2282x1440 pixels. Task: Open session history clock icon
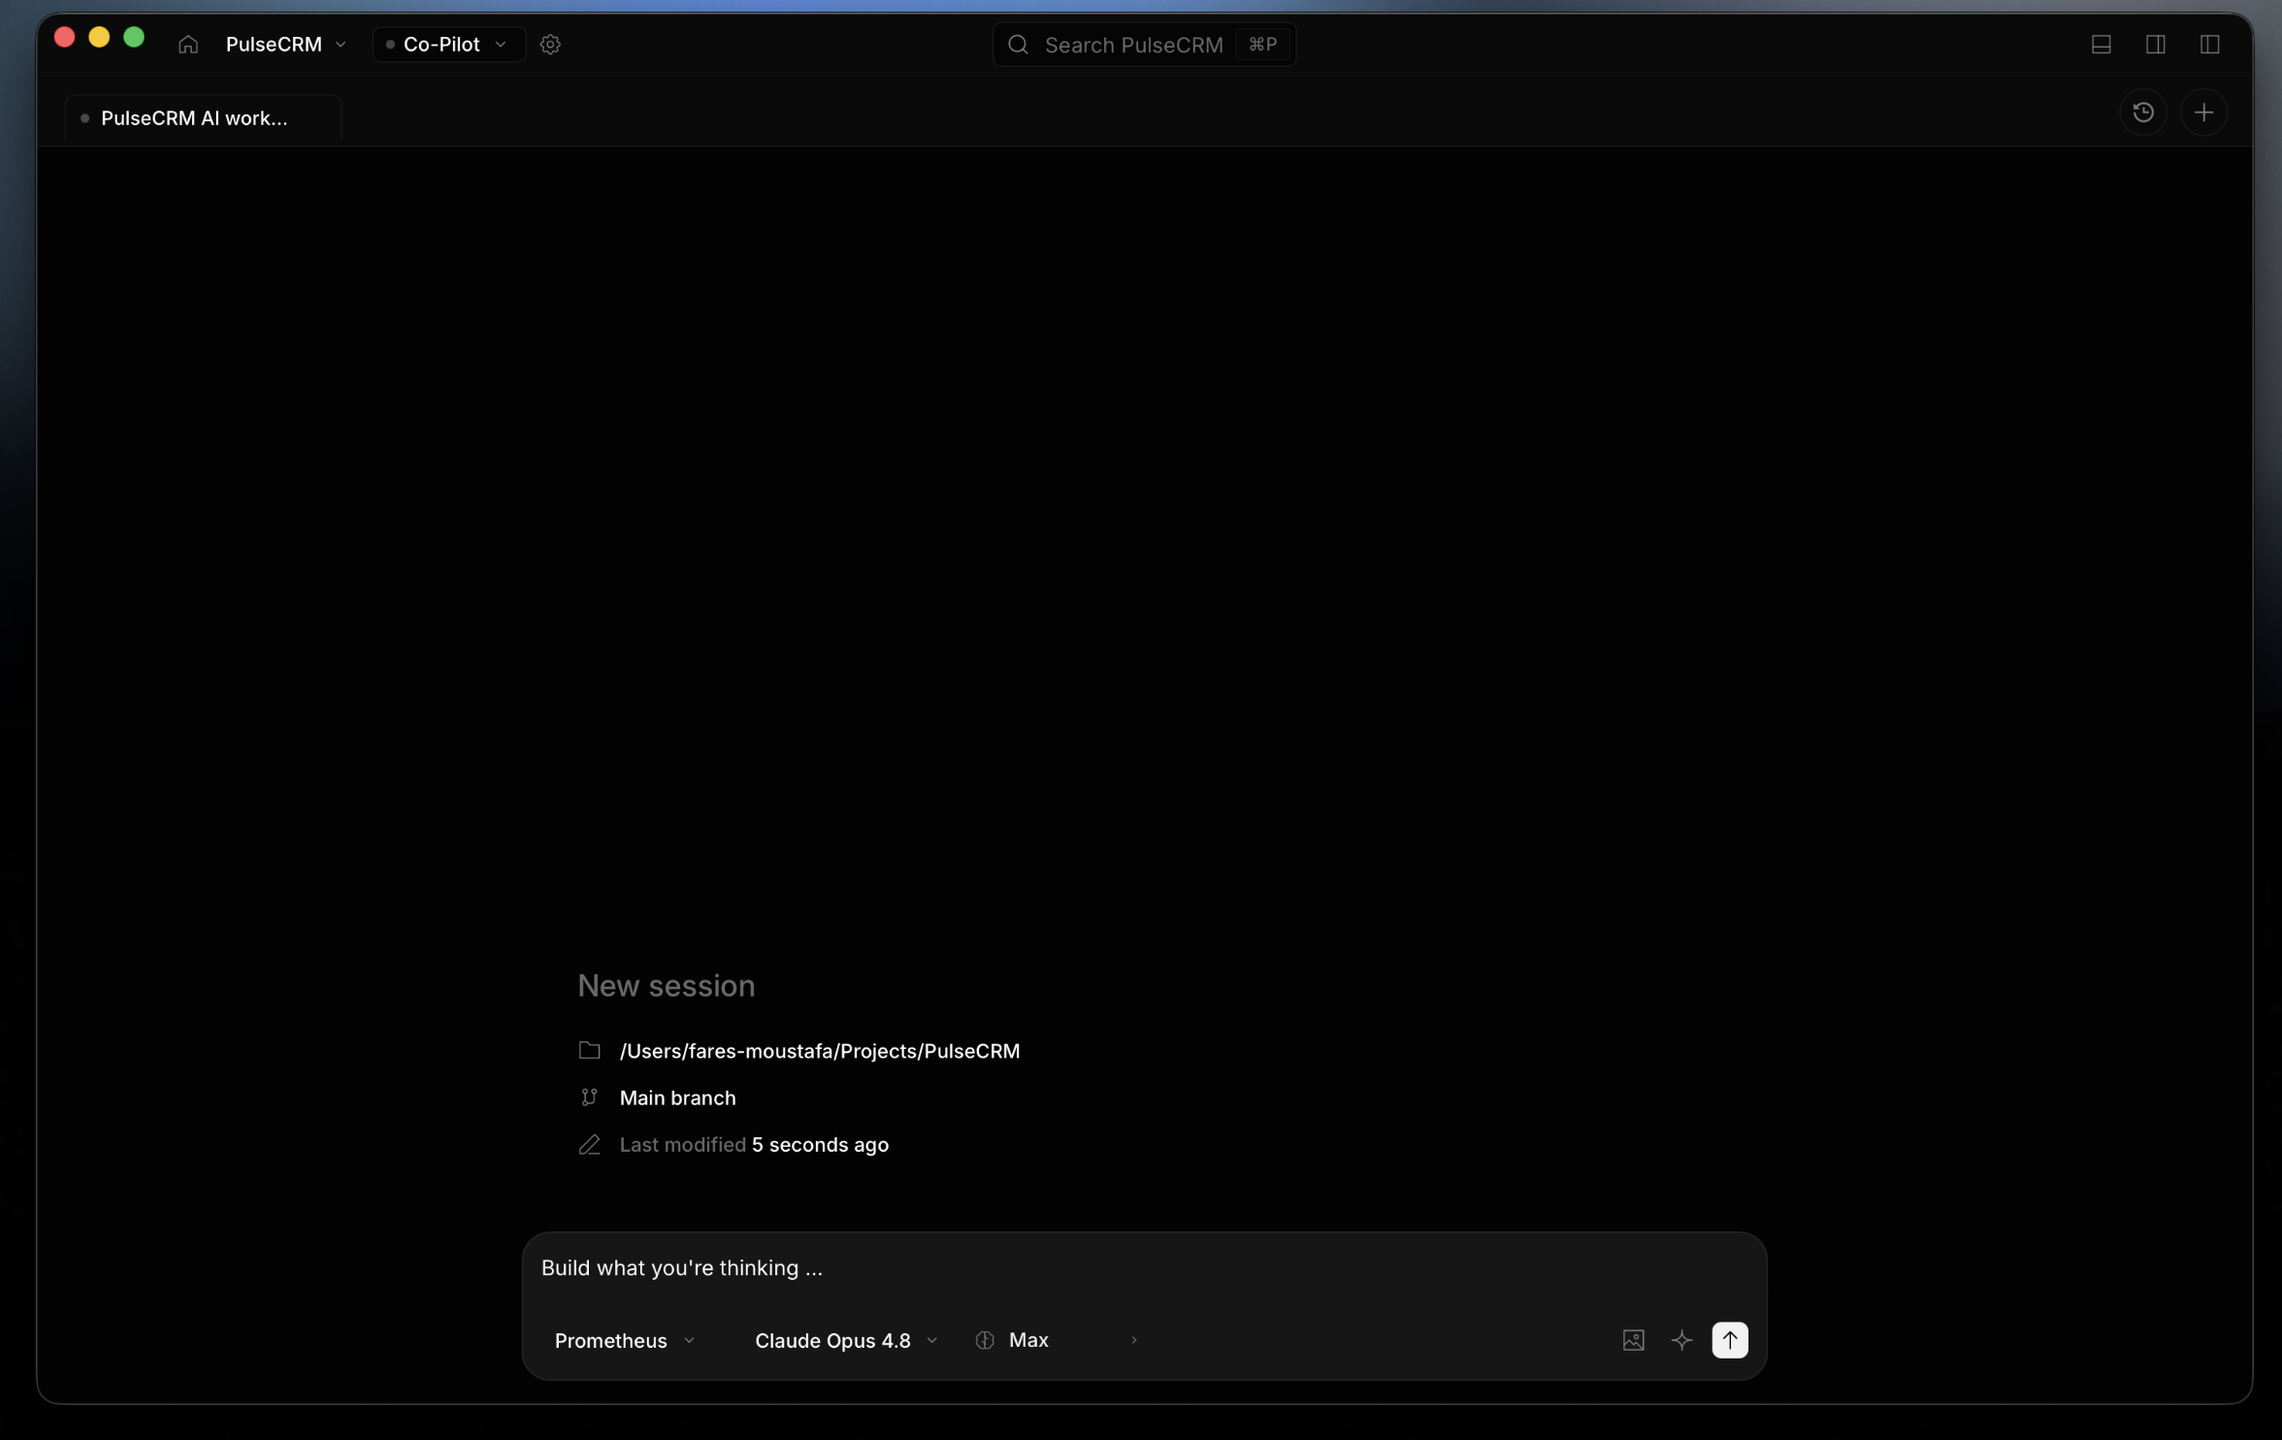(2143, 113)
